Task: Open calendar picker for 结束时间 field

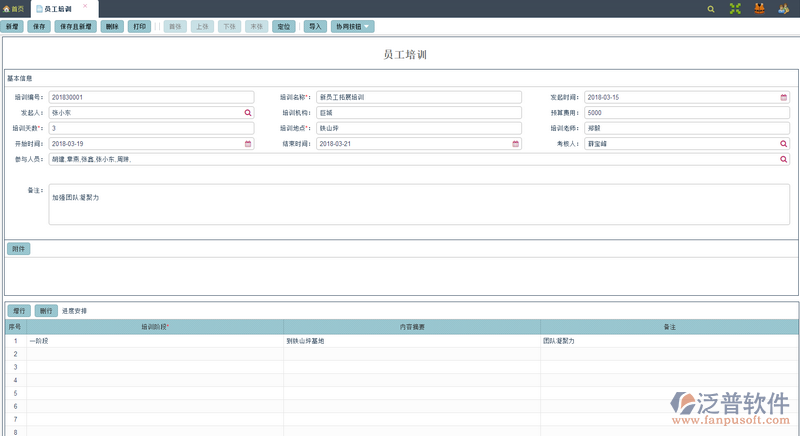Action: [516, 144]
